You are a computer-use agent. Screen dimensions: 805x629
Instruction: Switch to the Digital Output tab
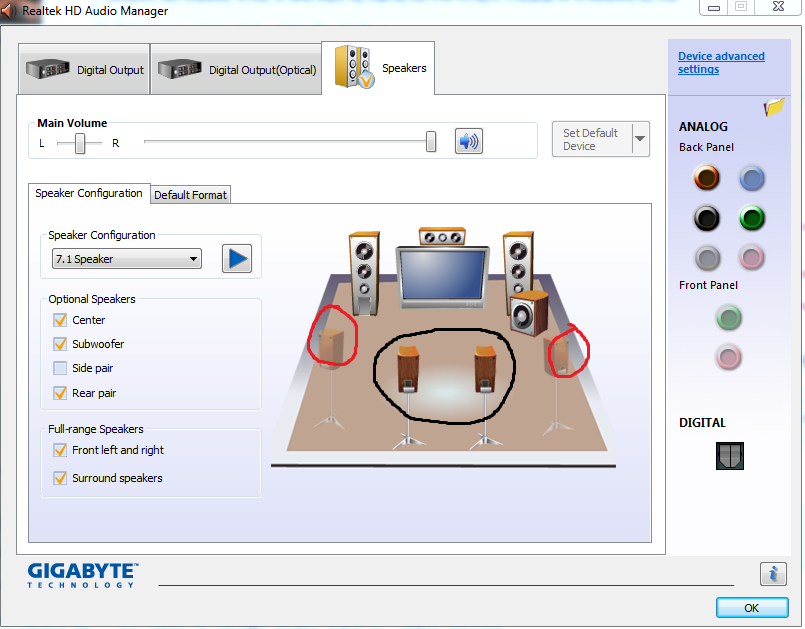tap(84, 69)
